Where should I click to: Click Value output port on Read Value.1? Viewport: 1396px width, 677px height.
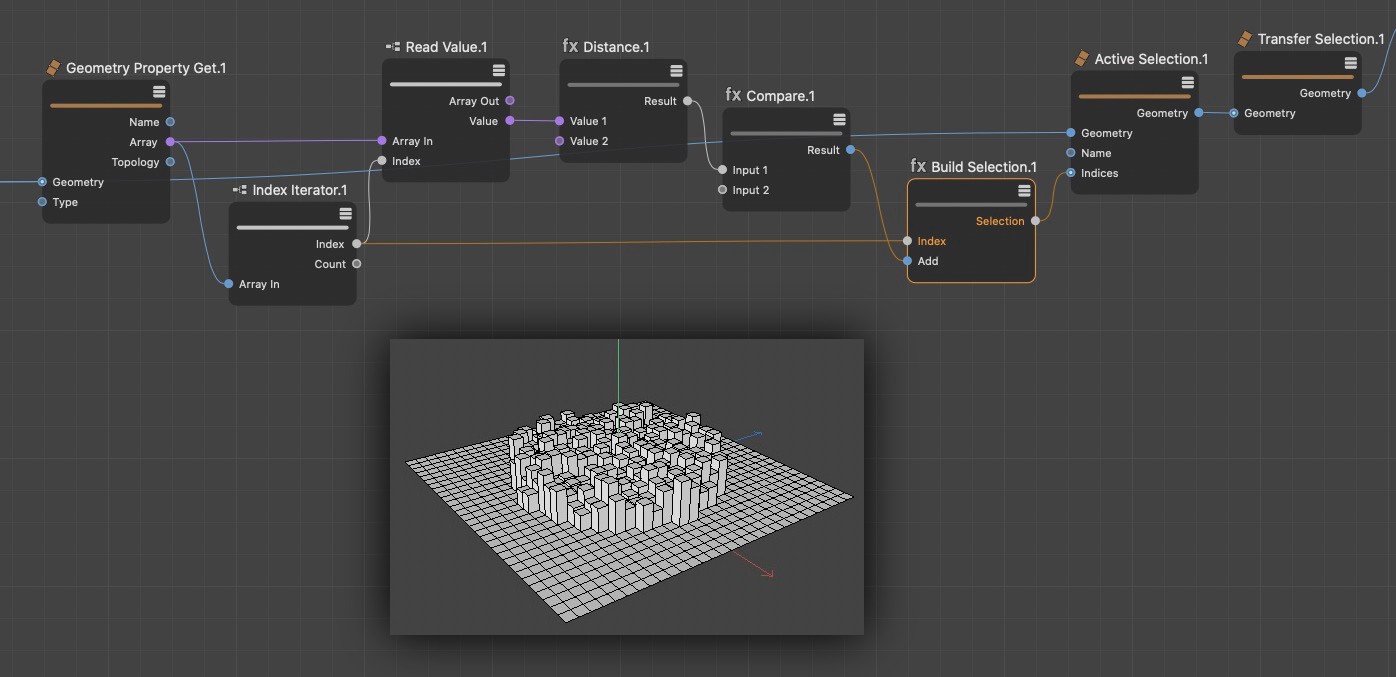click(510, 121)
